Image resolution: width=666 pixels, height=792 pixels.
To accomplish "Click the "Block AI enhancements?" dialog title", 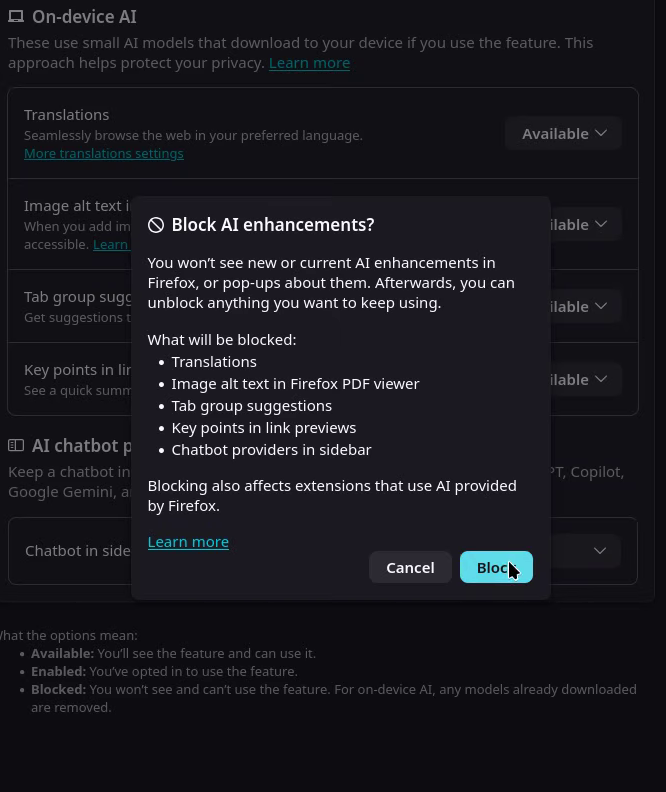I will point(272,225).
